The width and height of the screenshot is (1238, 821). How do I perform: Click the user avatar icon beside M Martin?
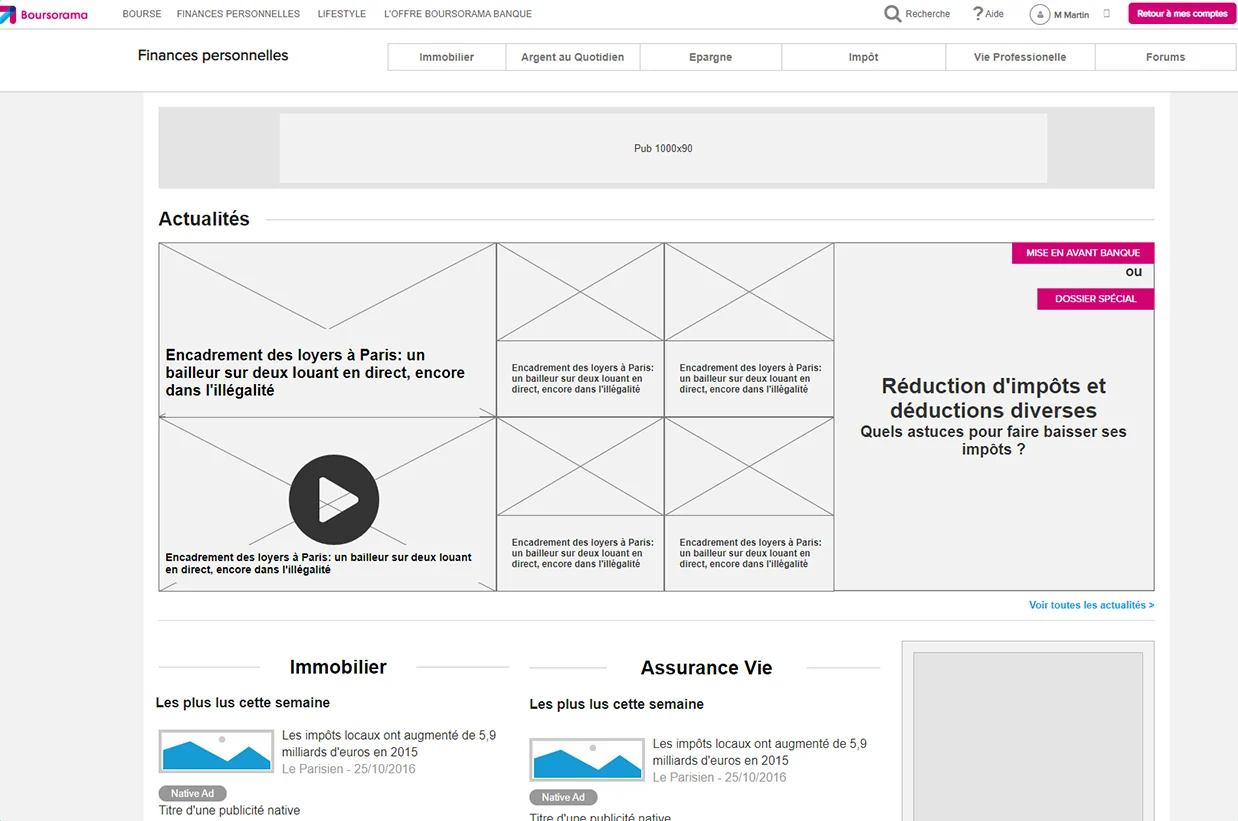click(1040, 14)
